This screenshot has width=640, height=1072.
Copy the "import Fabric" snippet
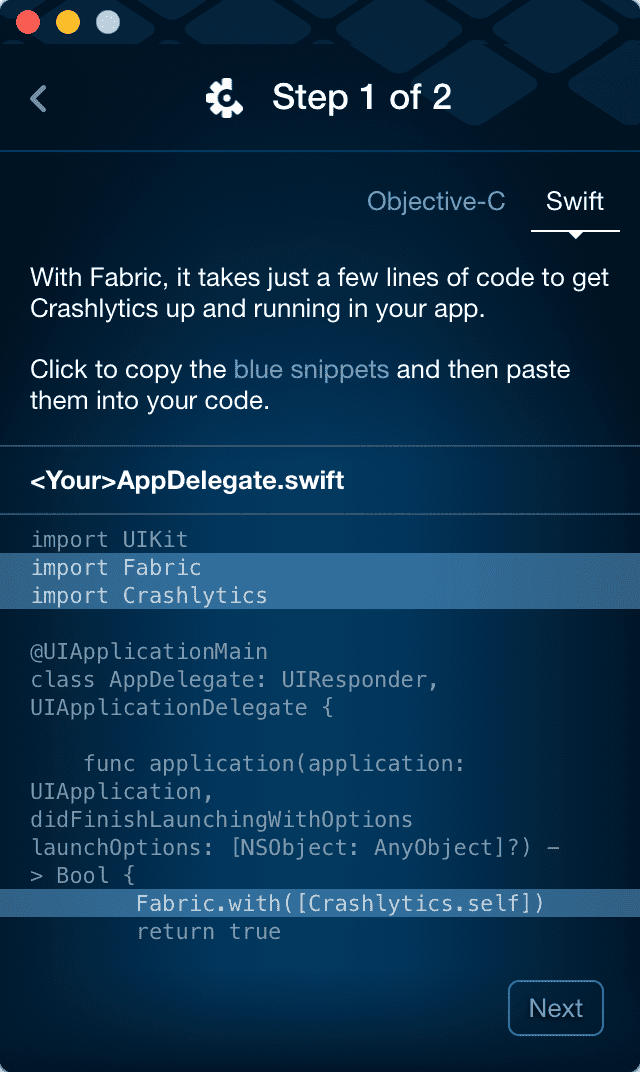(x=116, y=567)
